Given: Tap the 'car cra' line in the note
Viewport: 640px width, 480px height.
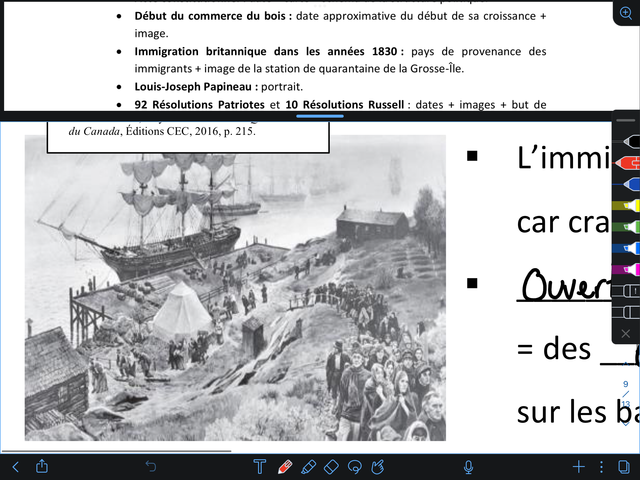Looking at the screenshot, I should 563,222.
